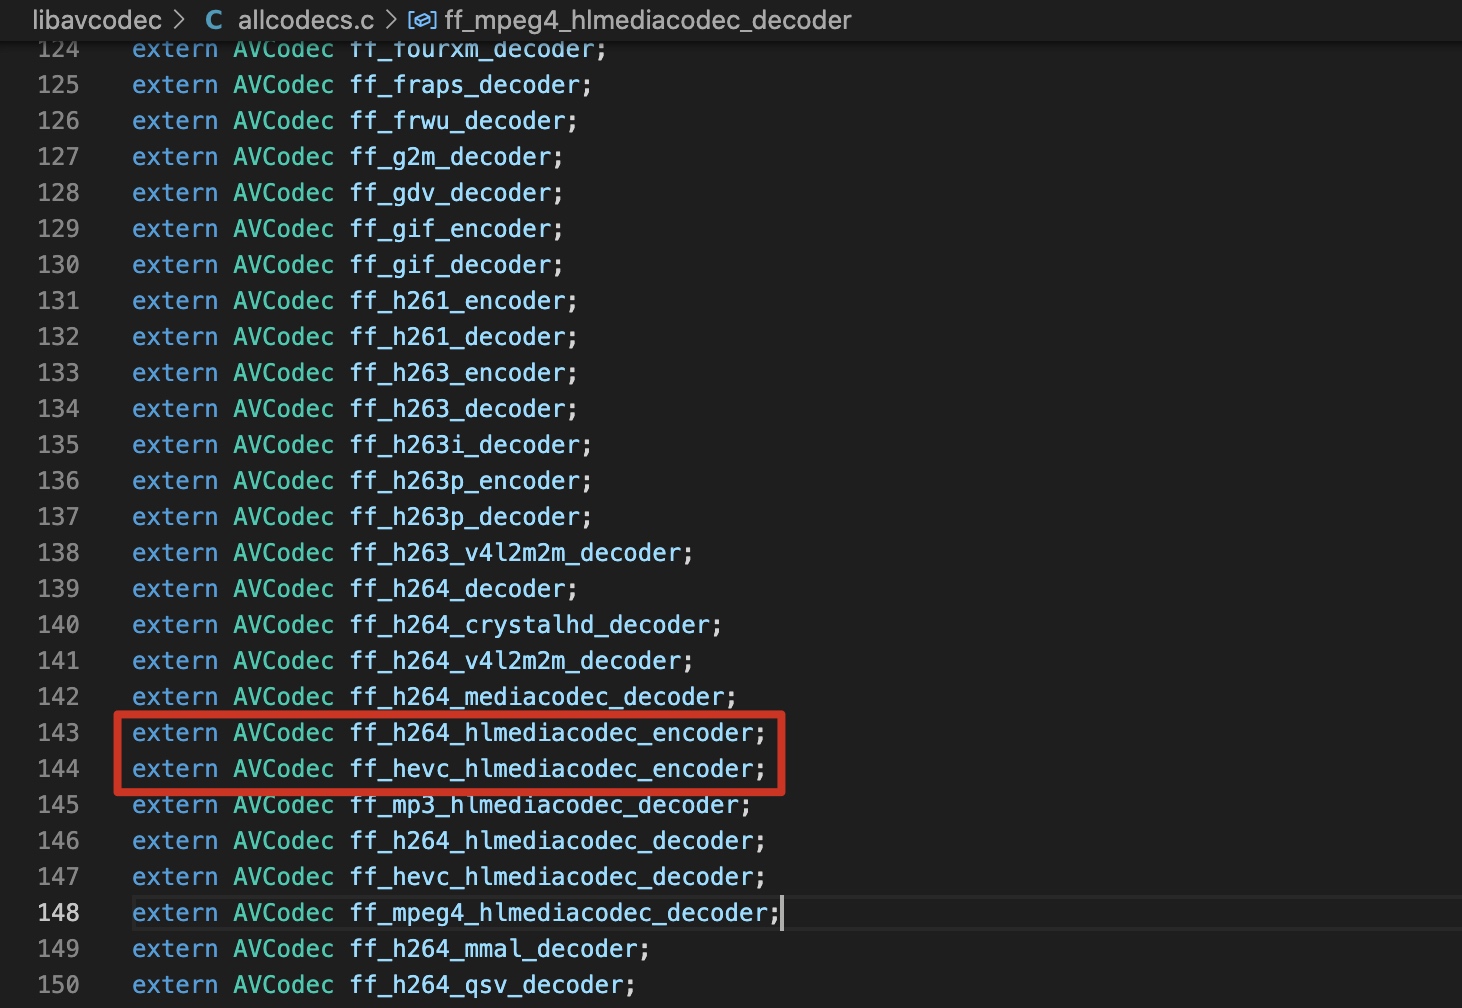
Task: Click the AVCodec type on line 131
Action: pos(284,301)
